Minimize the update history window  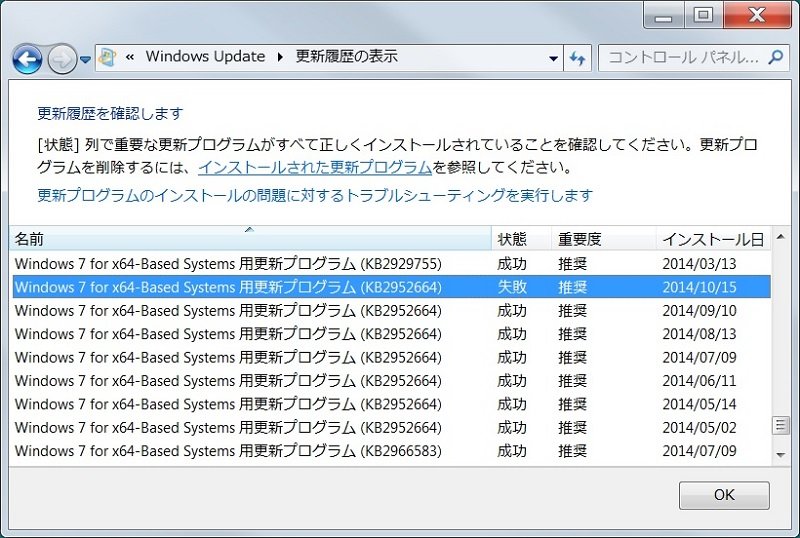(x=663, y=16)
